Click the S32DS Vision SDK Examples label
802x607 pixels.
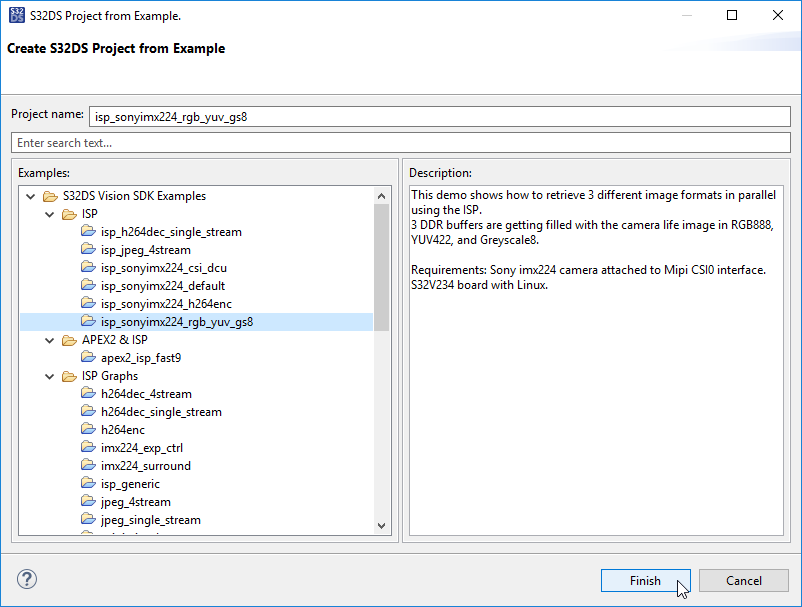pos(134,196)
